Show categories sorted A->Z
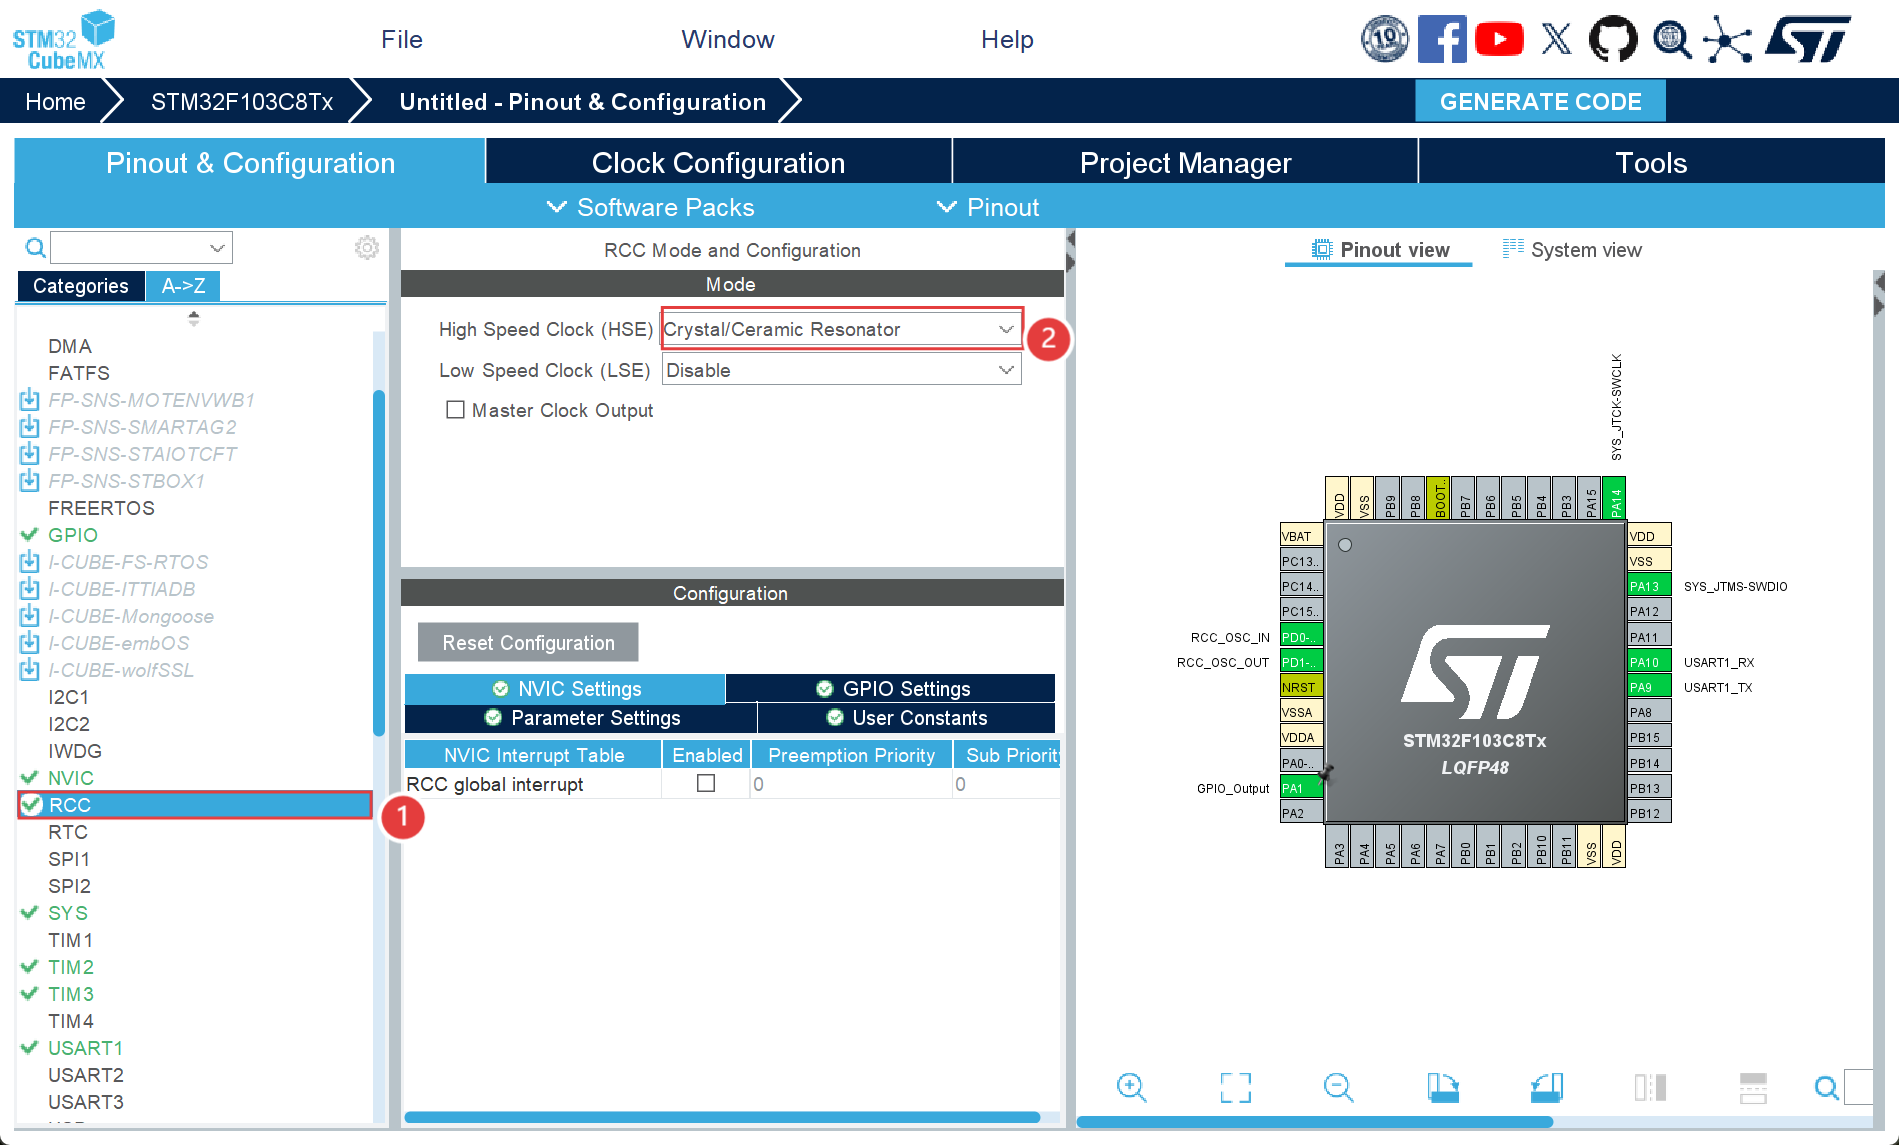Viewport: 1899px width, 1145px height. (x=184, y=286)
